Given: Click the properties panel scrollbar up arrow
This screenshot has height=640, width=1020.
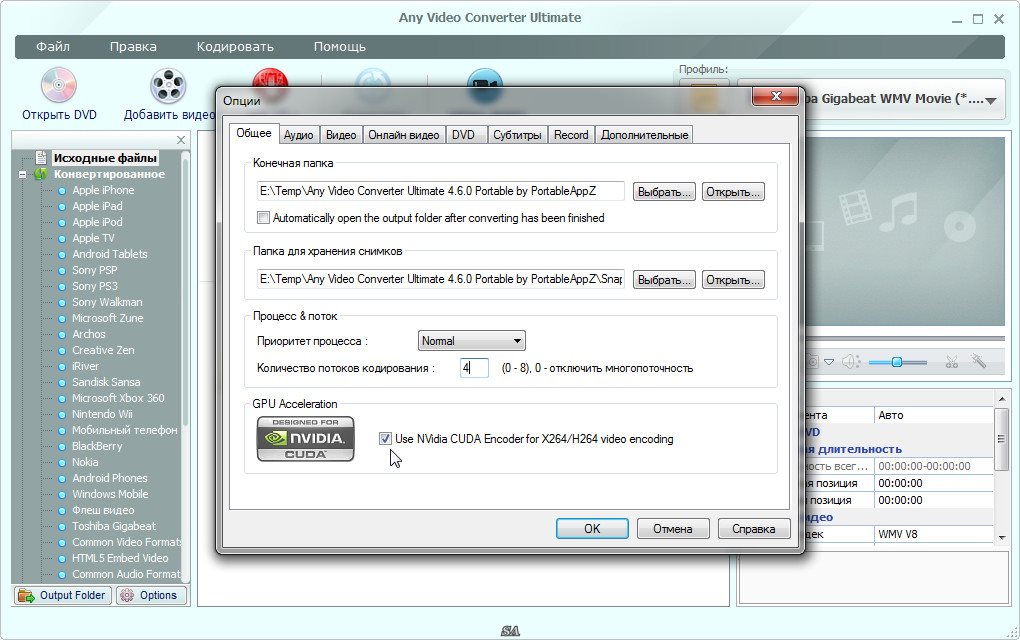Looking at the screenshot, I should pos(1002,398).
